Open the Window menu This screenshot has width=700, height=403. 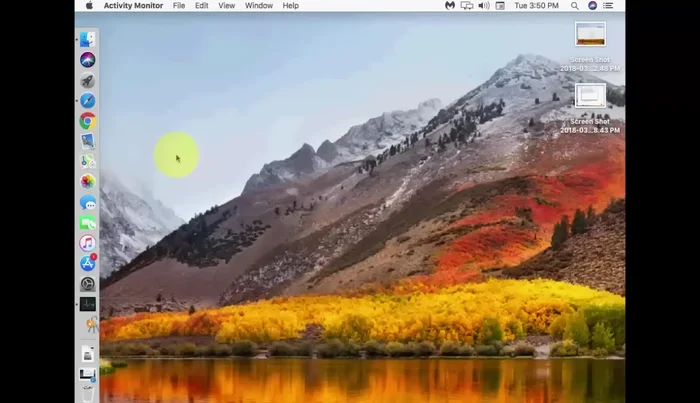259,6
